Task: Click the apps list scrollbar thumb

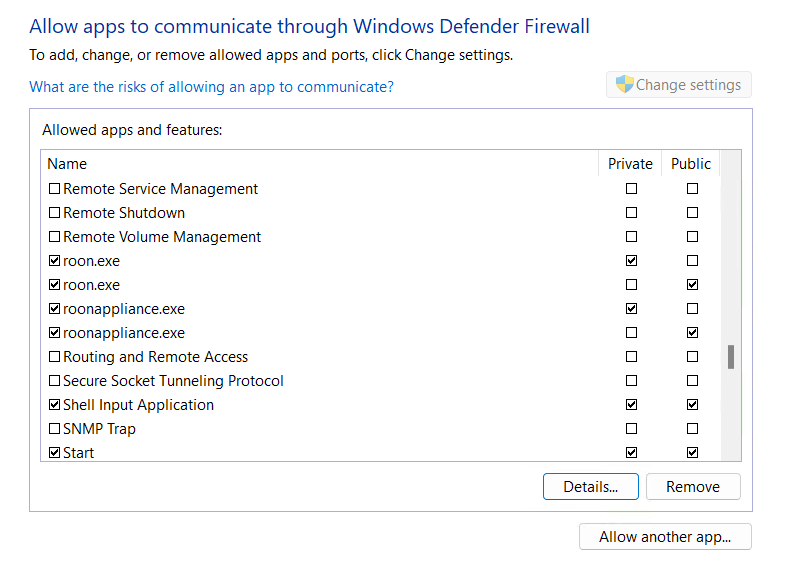Action: pyautogui.click(x=731, y=357)
